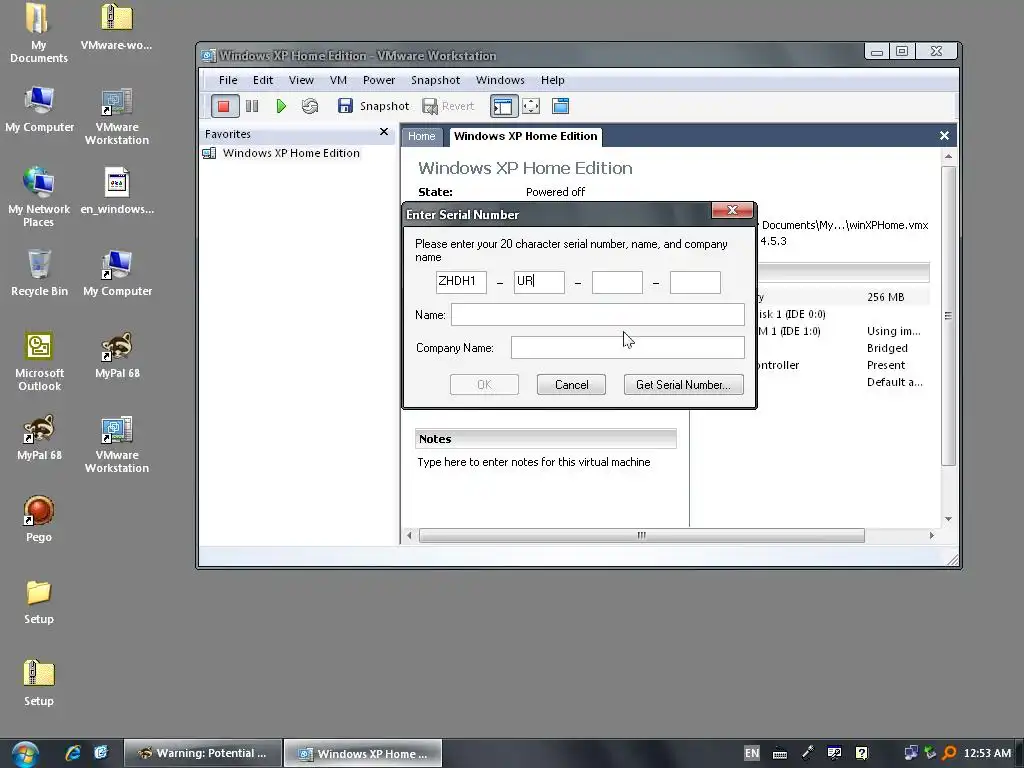Screen dimensions: 1024x768
Task: Select the Setup folder desktop icon
Action: [39, 602]
